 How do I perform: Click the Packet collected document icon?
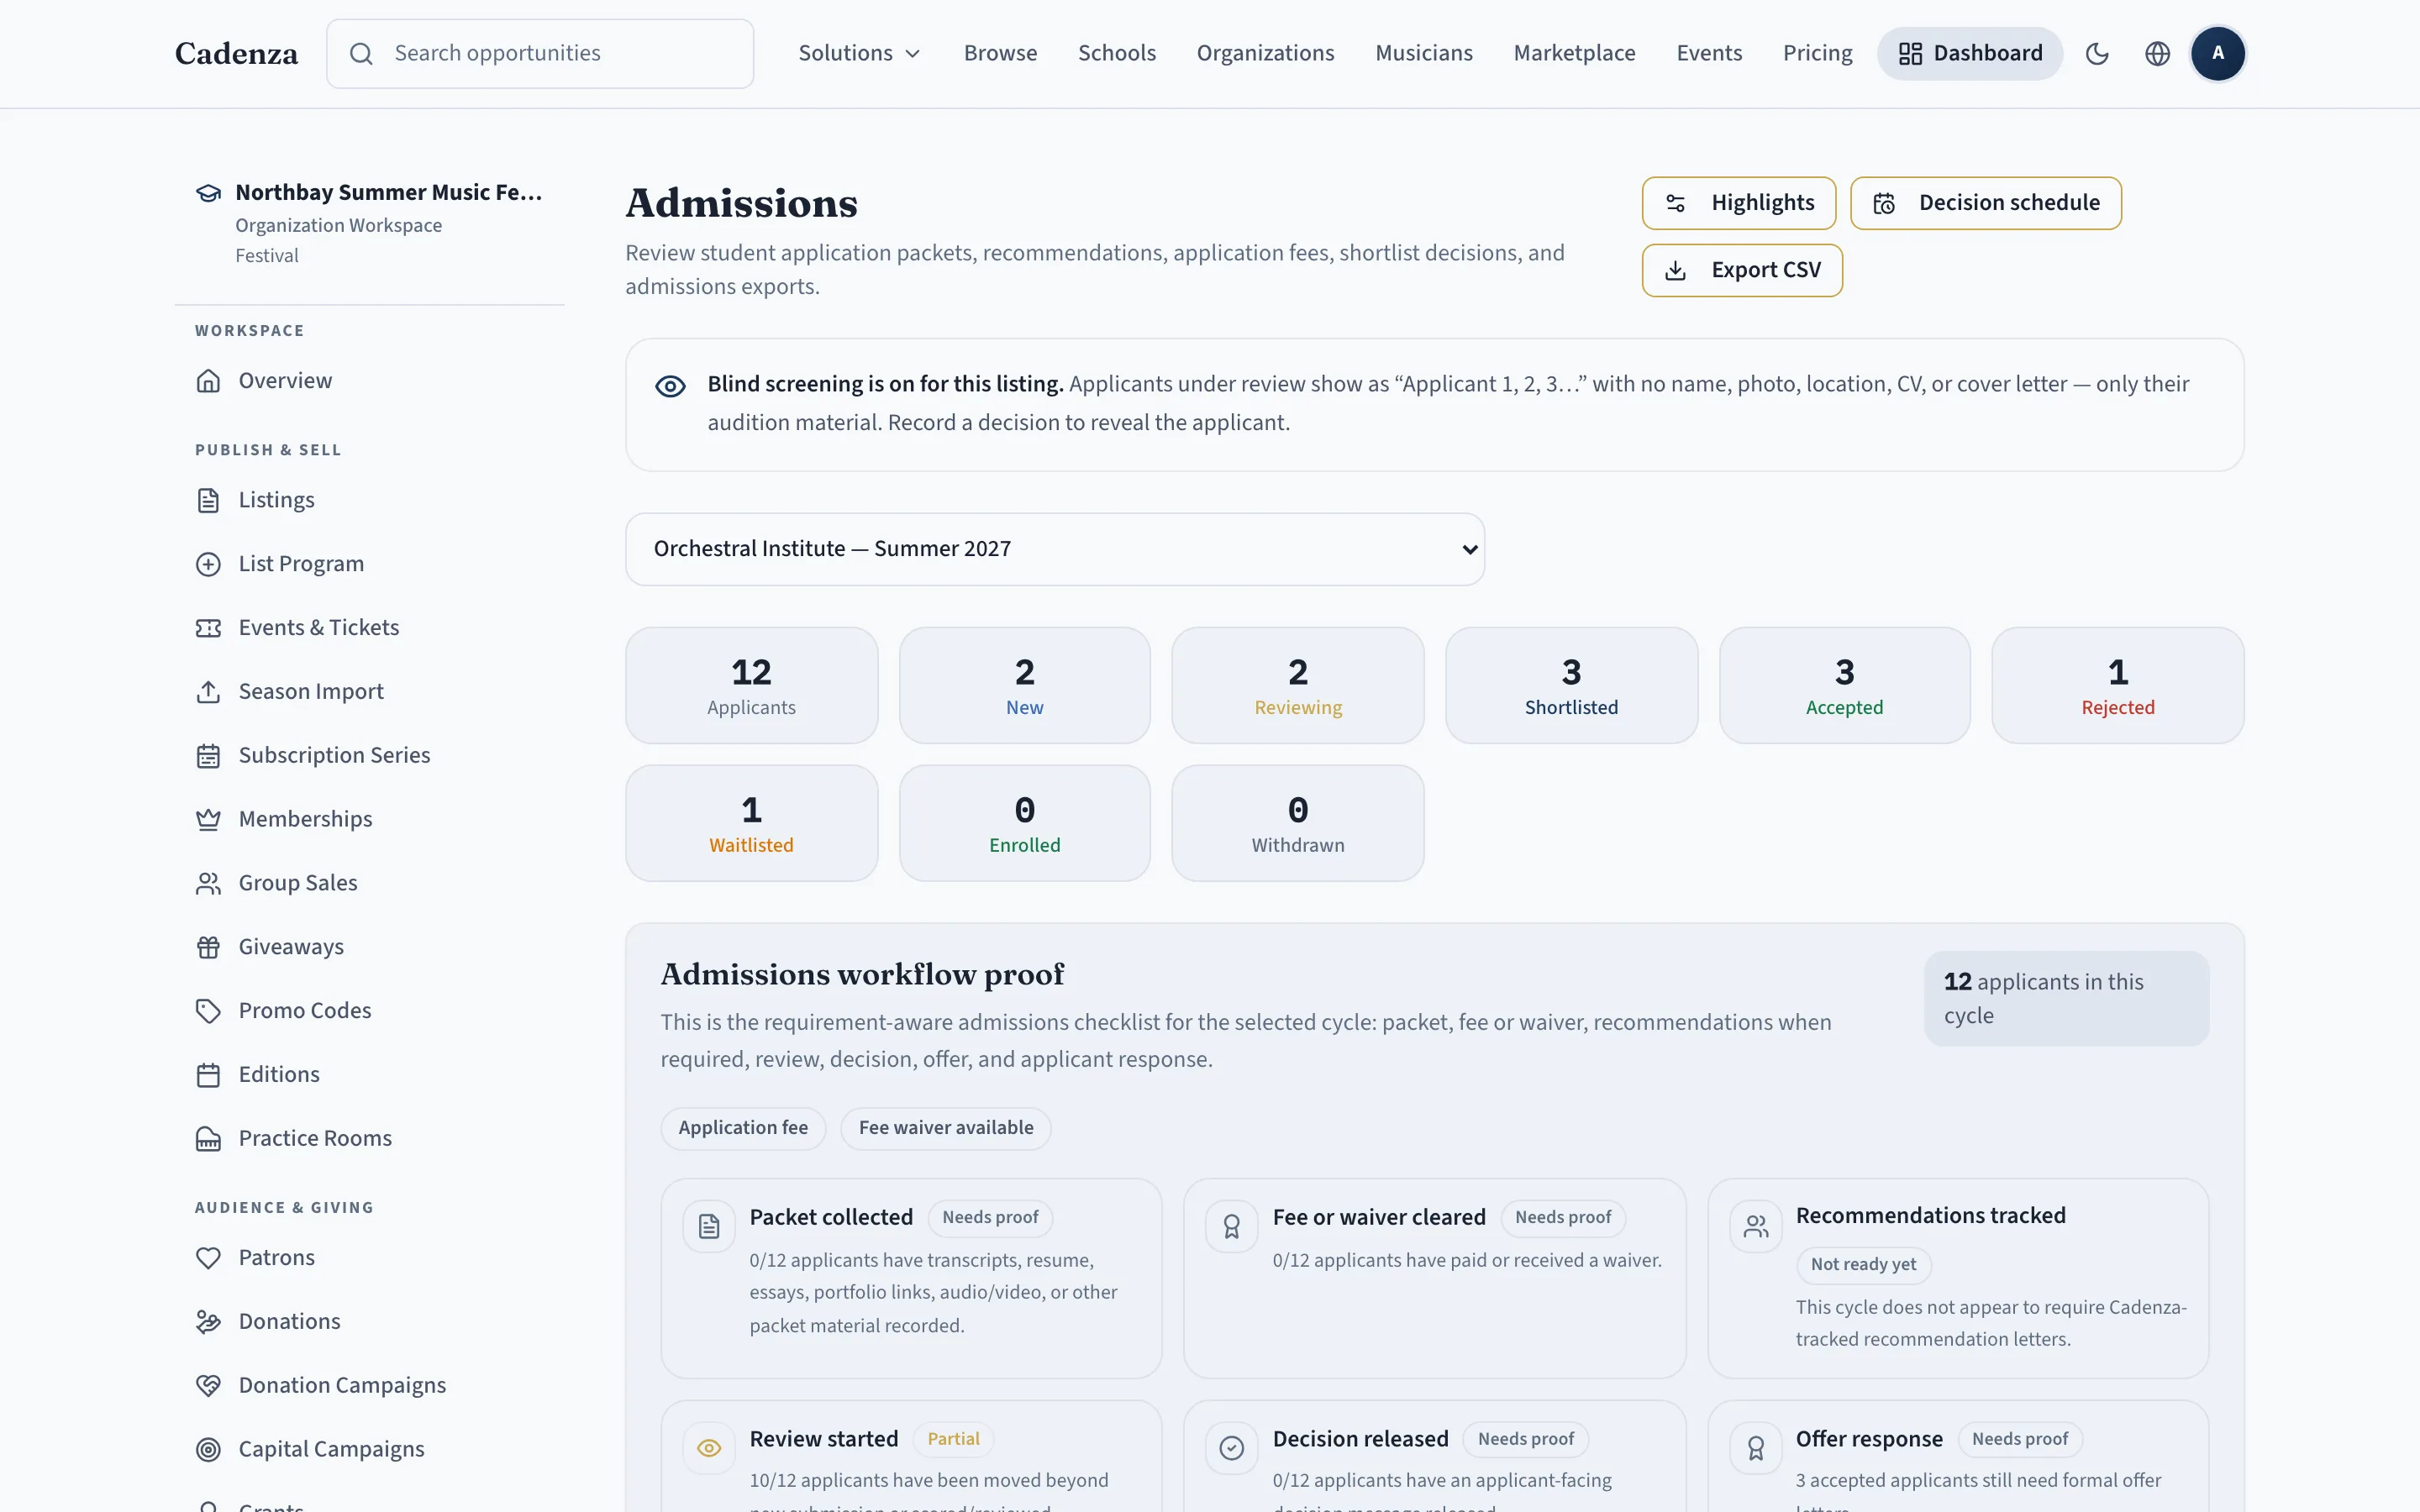(x=709, y=1226)
